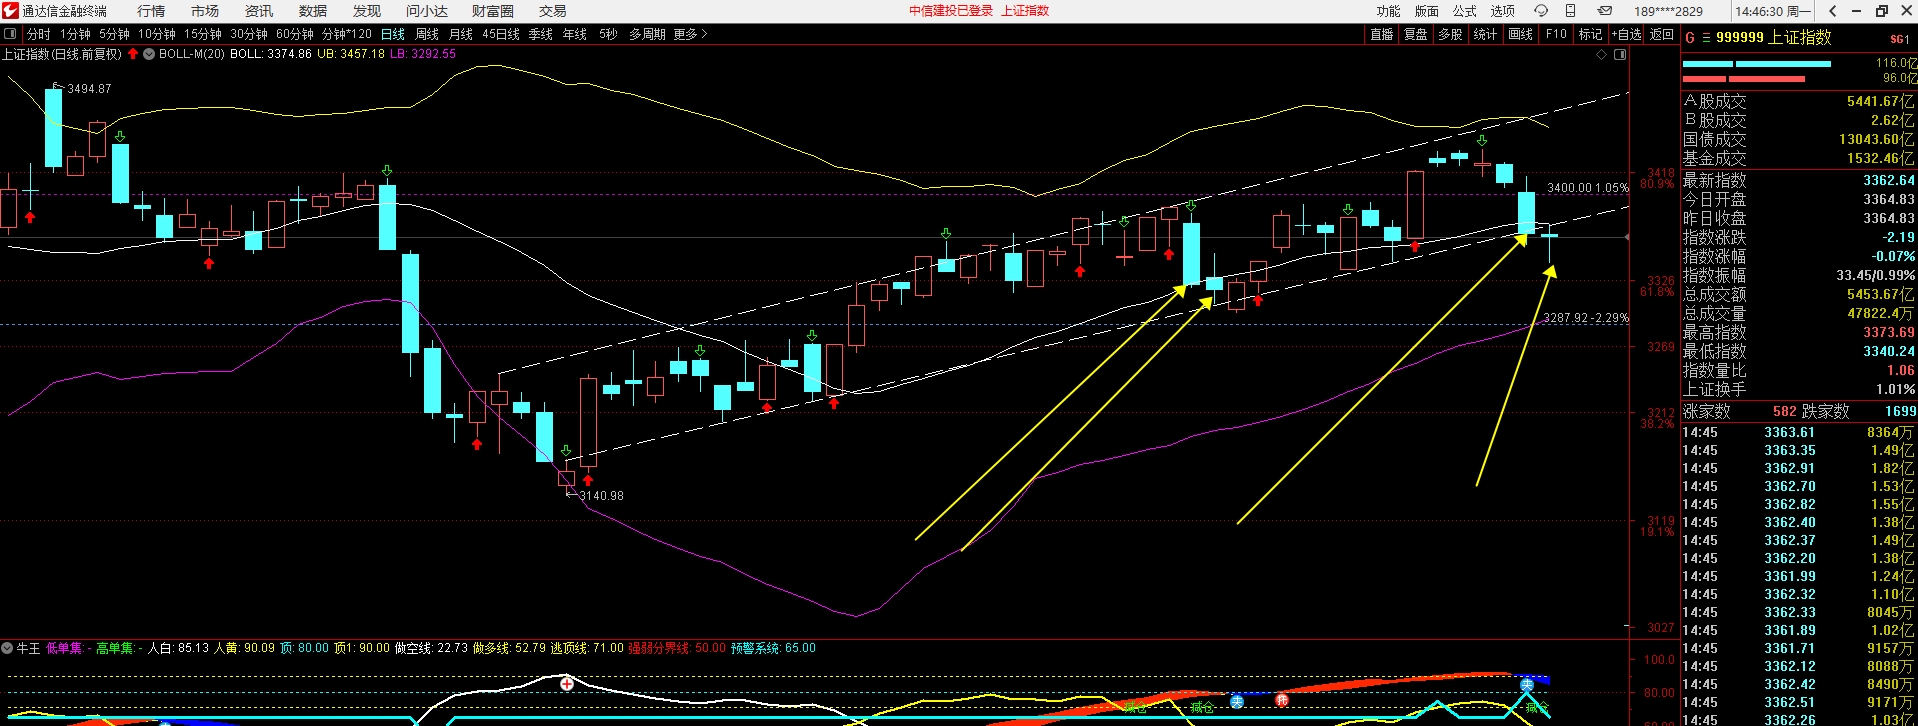Click red up-arrow next to 上证指数 title
The height and width of the screenshot is (726, 1918).
(133, 54)
